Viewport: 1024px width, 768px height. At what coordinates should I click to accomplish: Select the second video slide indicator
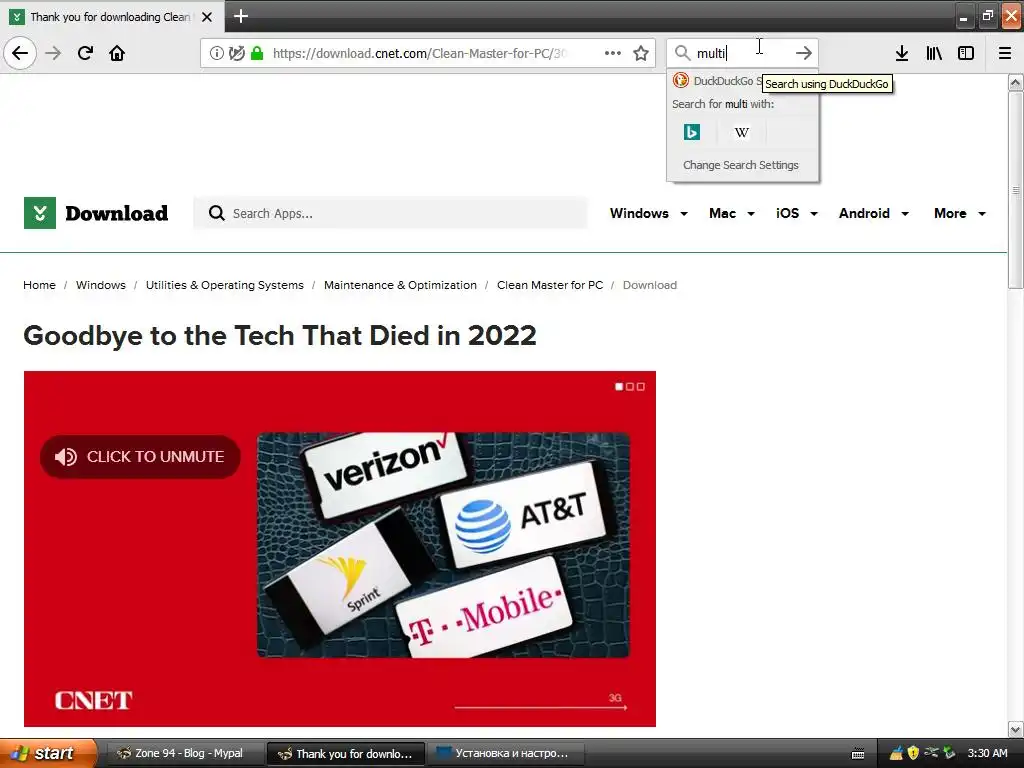point(630,387)
